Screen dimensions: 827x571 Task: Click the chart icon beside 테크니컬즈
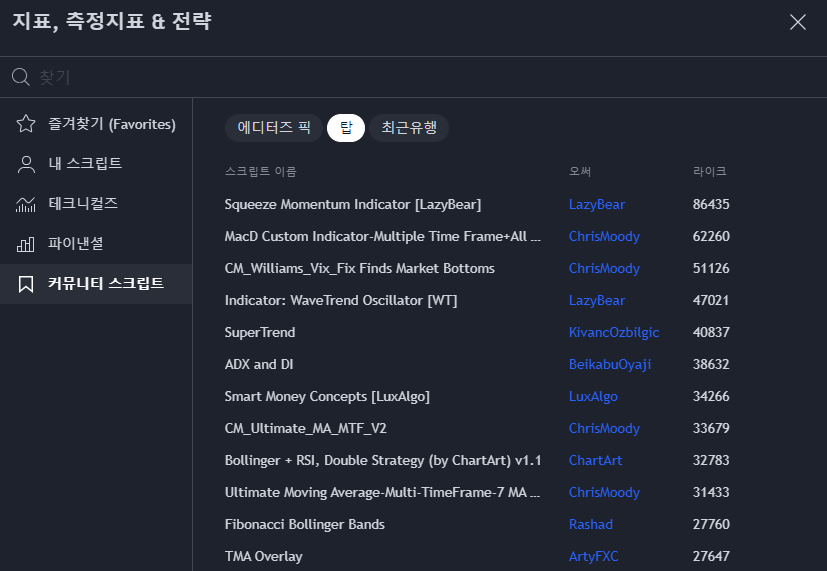pos(26,204)
